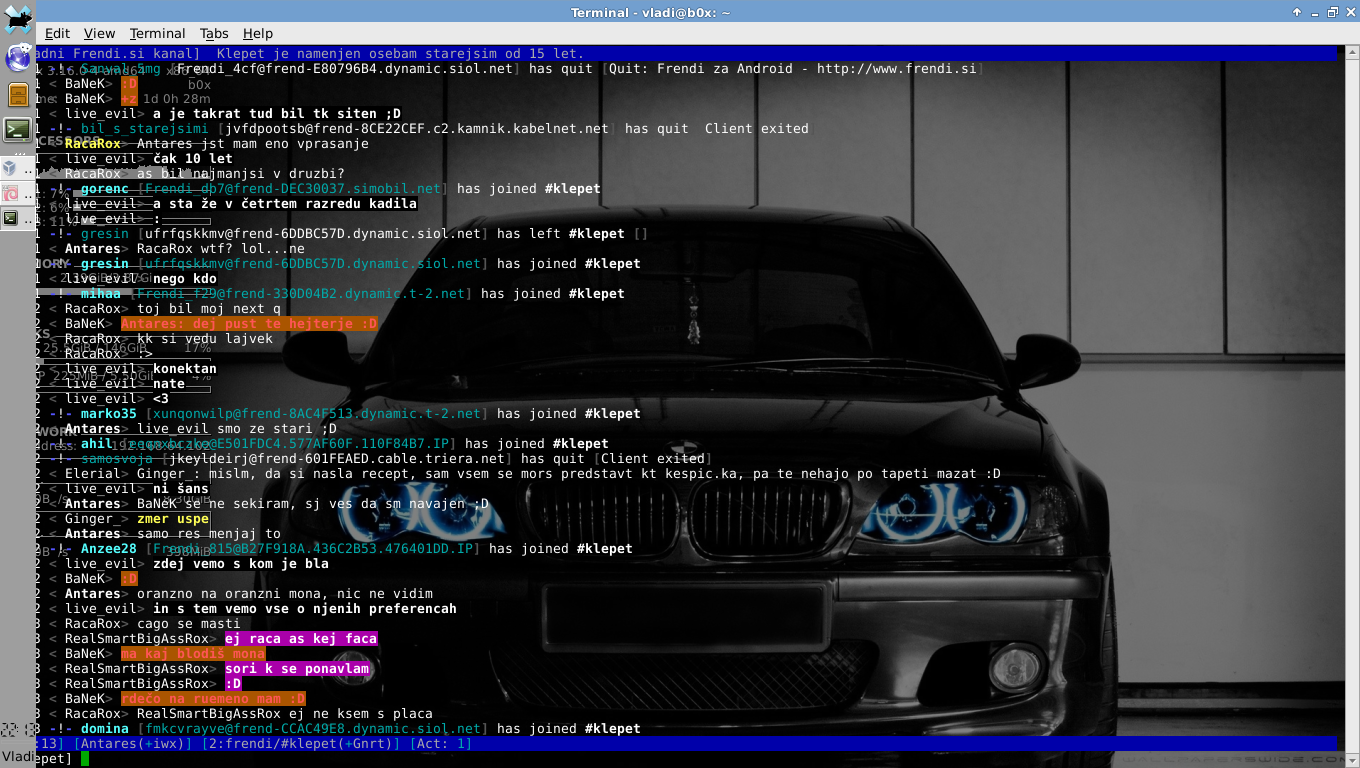Click the window title 'Terminal - vladi@b0x: ~'

tap(650, 12)
